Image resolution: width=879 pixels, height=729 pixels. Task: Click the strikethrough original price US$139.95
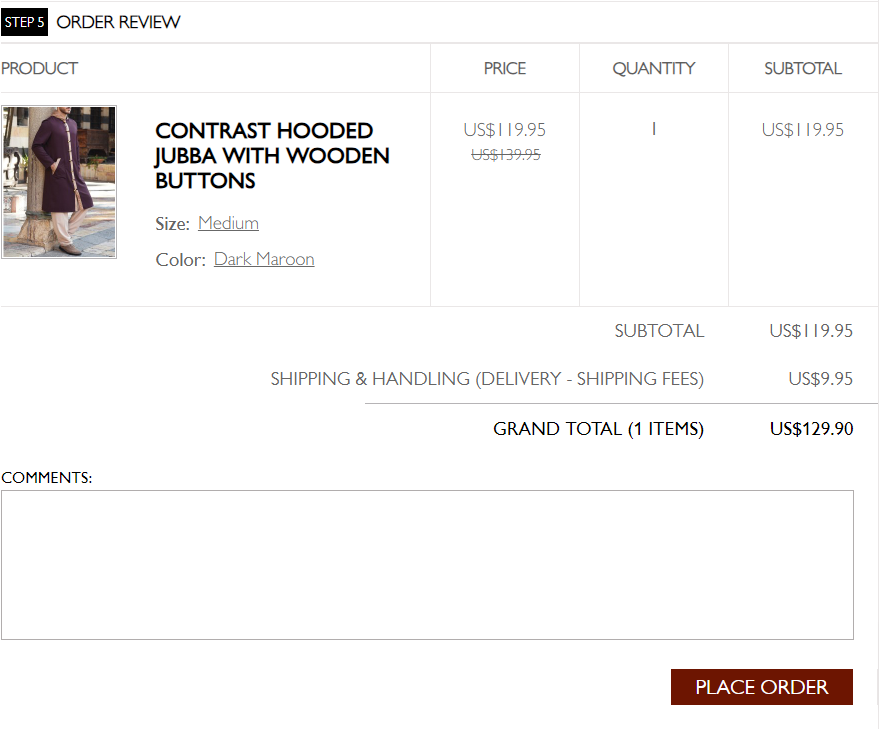504,154
